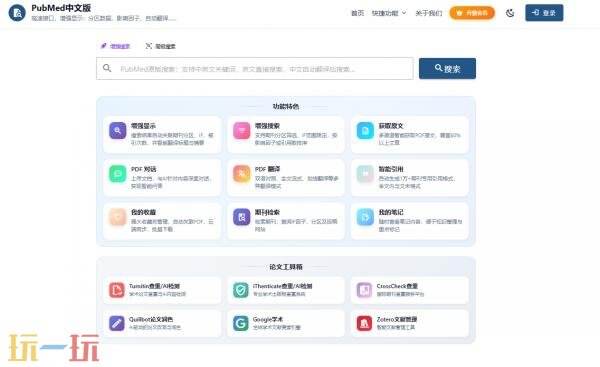Screen dimensions: 600x367
Task: Open the iThenticate查重/AI检测 link
Action: [x=282, y=286]
